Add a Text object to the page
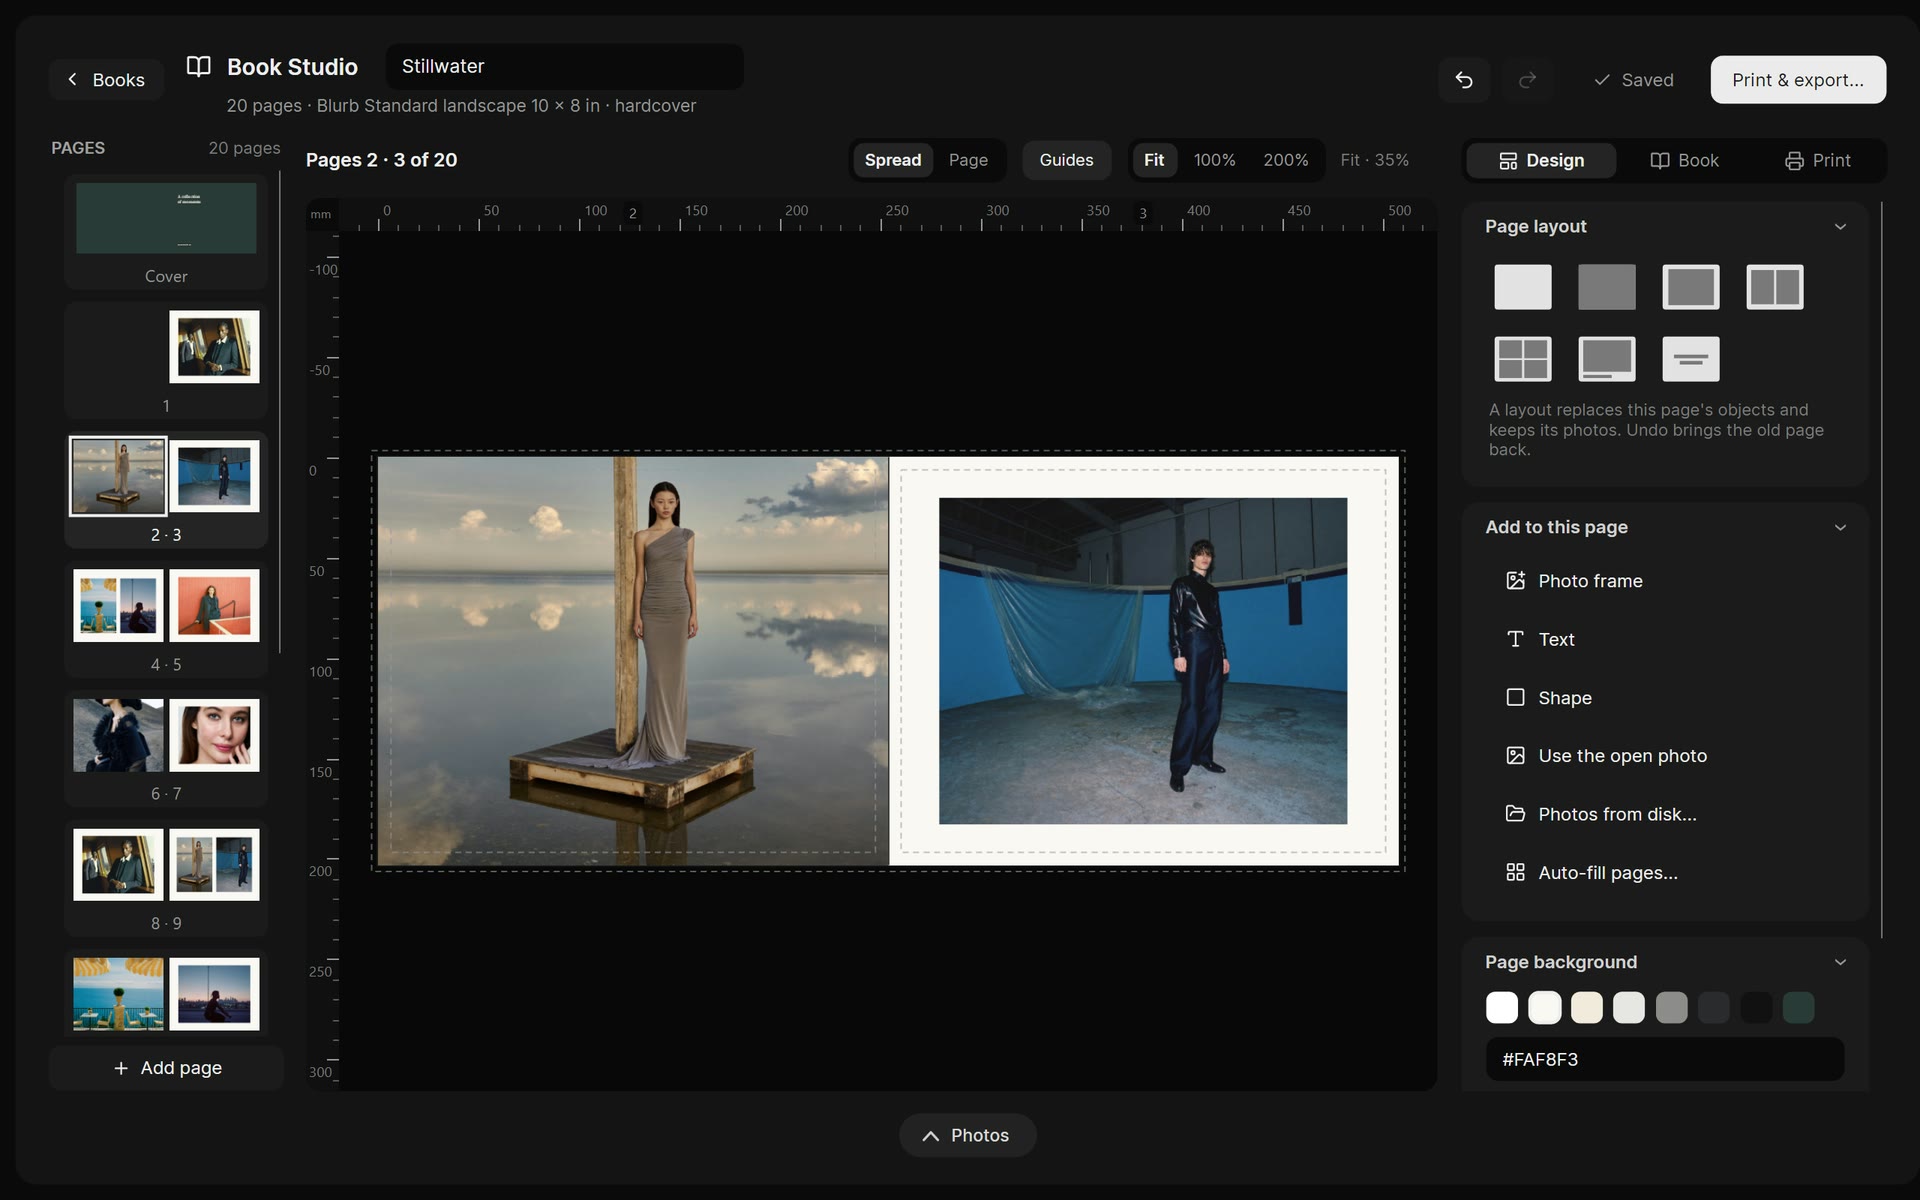 point(1665,639)
